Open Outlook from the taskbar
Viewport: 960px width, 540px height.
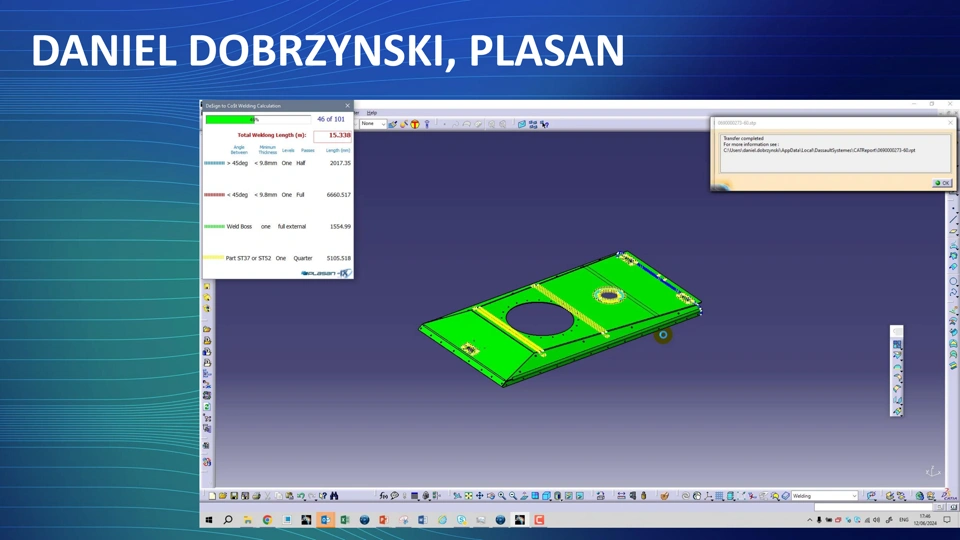pos(326,520)
